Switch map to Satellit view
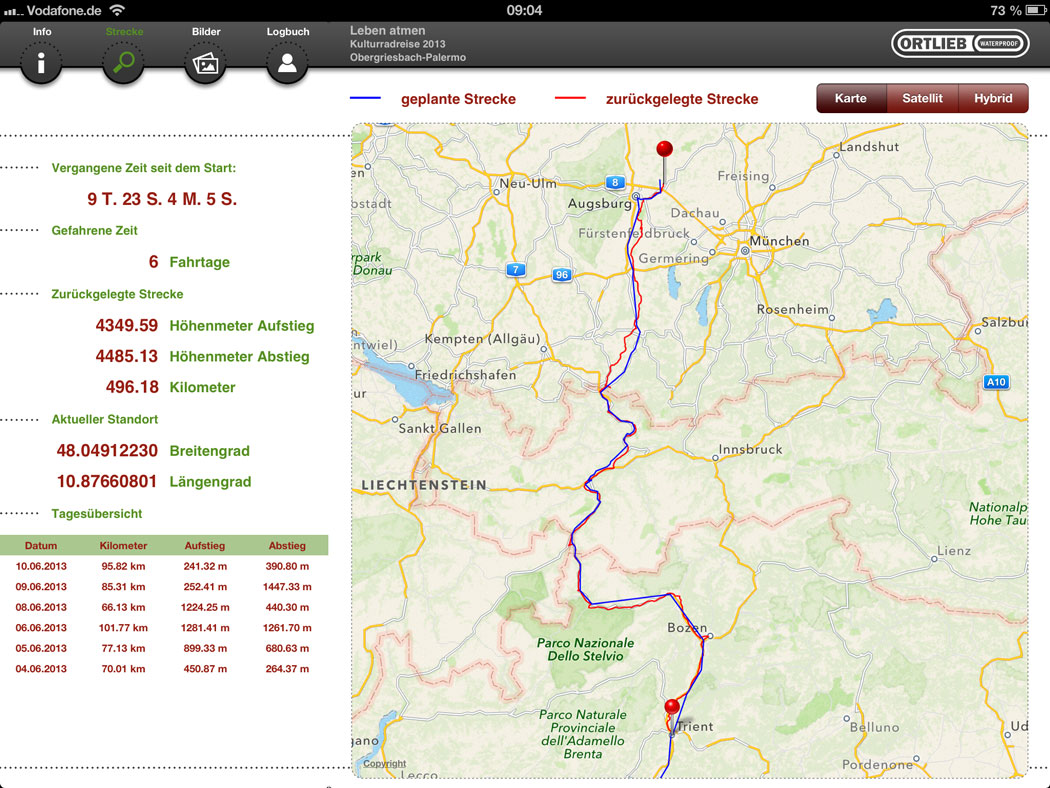This screenshot has width=1050, height=788. click(922, 98)
